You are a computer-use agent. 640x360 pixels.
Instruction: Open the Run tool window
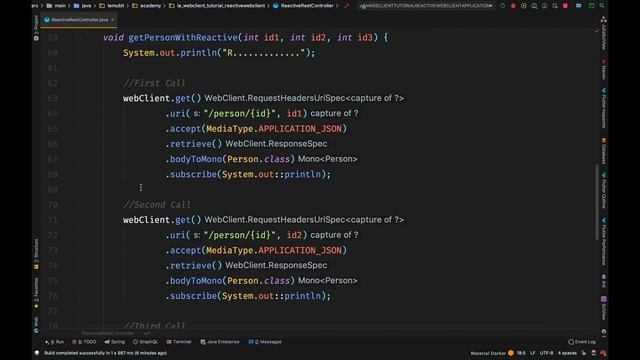pos(55,342)
